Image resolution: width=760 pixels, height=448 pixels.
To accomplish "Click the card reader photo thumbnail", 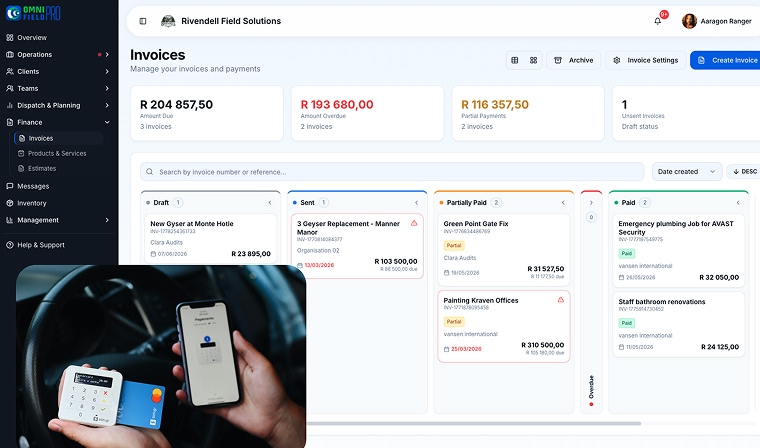I will click(x=161, y=356).
